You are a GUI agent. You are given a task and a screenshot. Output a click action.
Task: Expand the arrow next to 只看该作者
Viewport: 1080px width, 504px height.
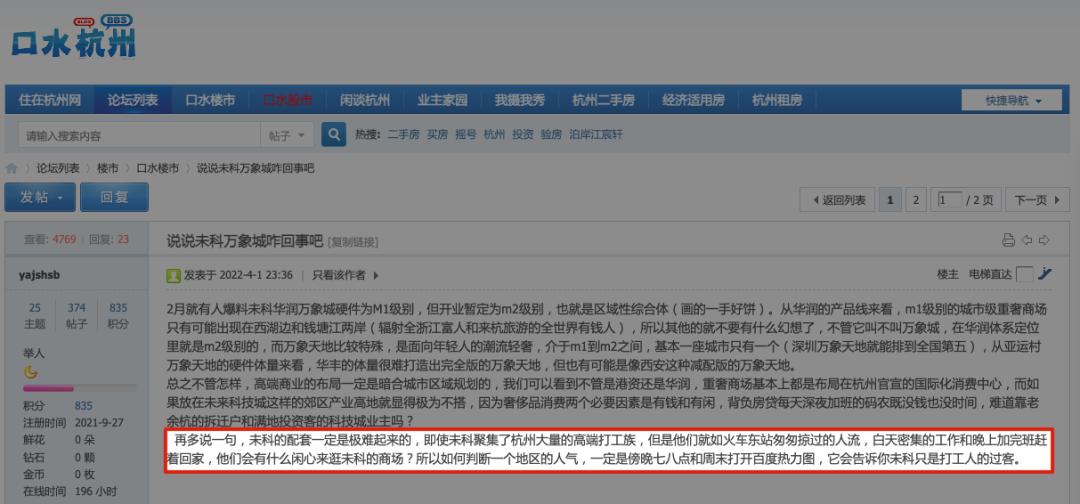[x=376, y=275]
